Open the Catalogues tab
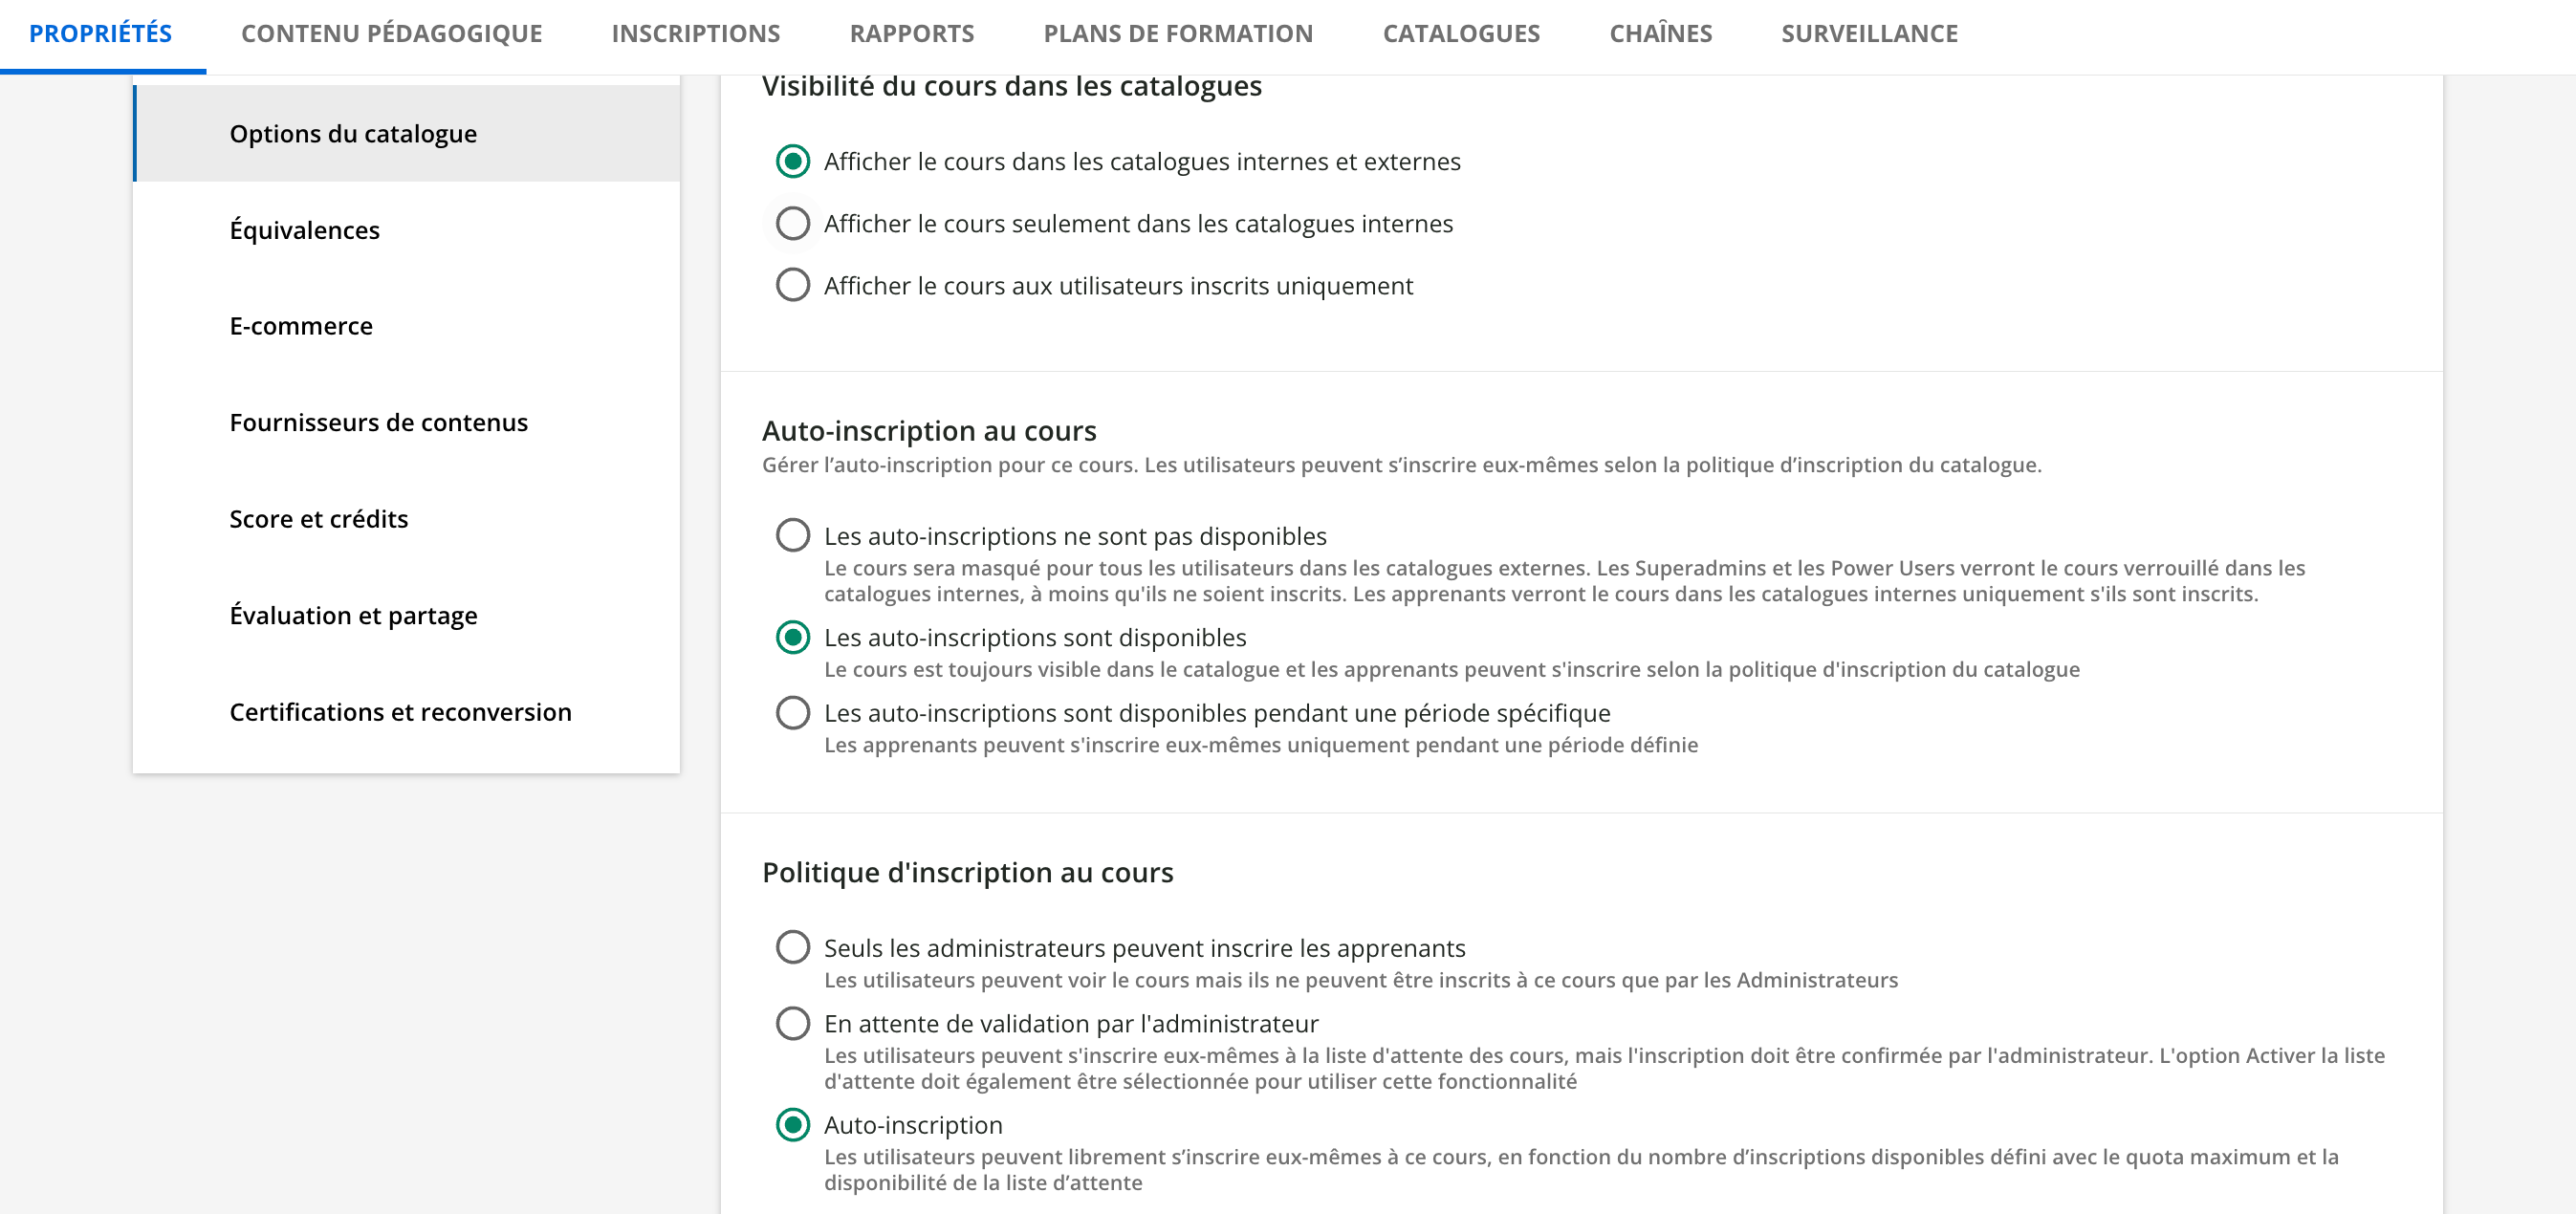 click(x=1460, y=34)
